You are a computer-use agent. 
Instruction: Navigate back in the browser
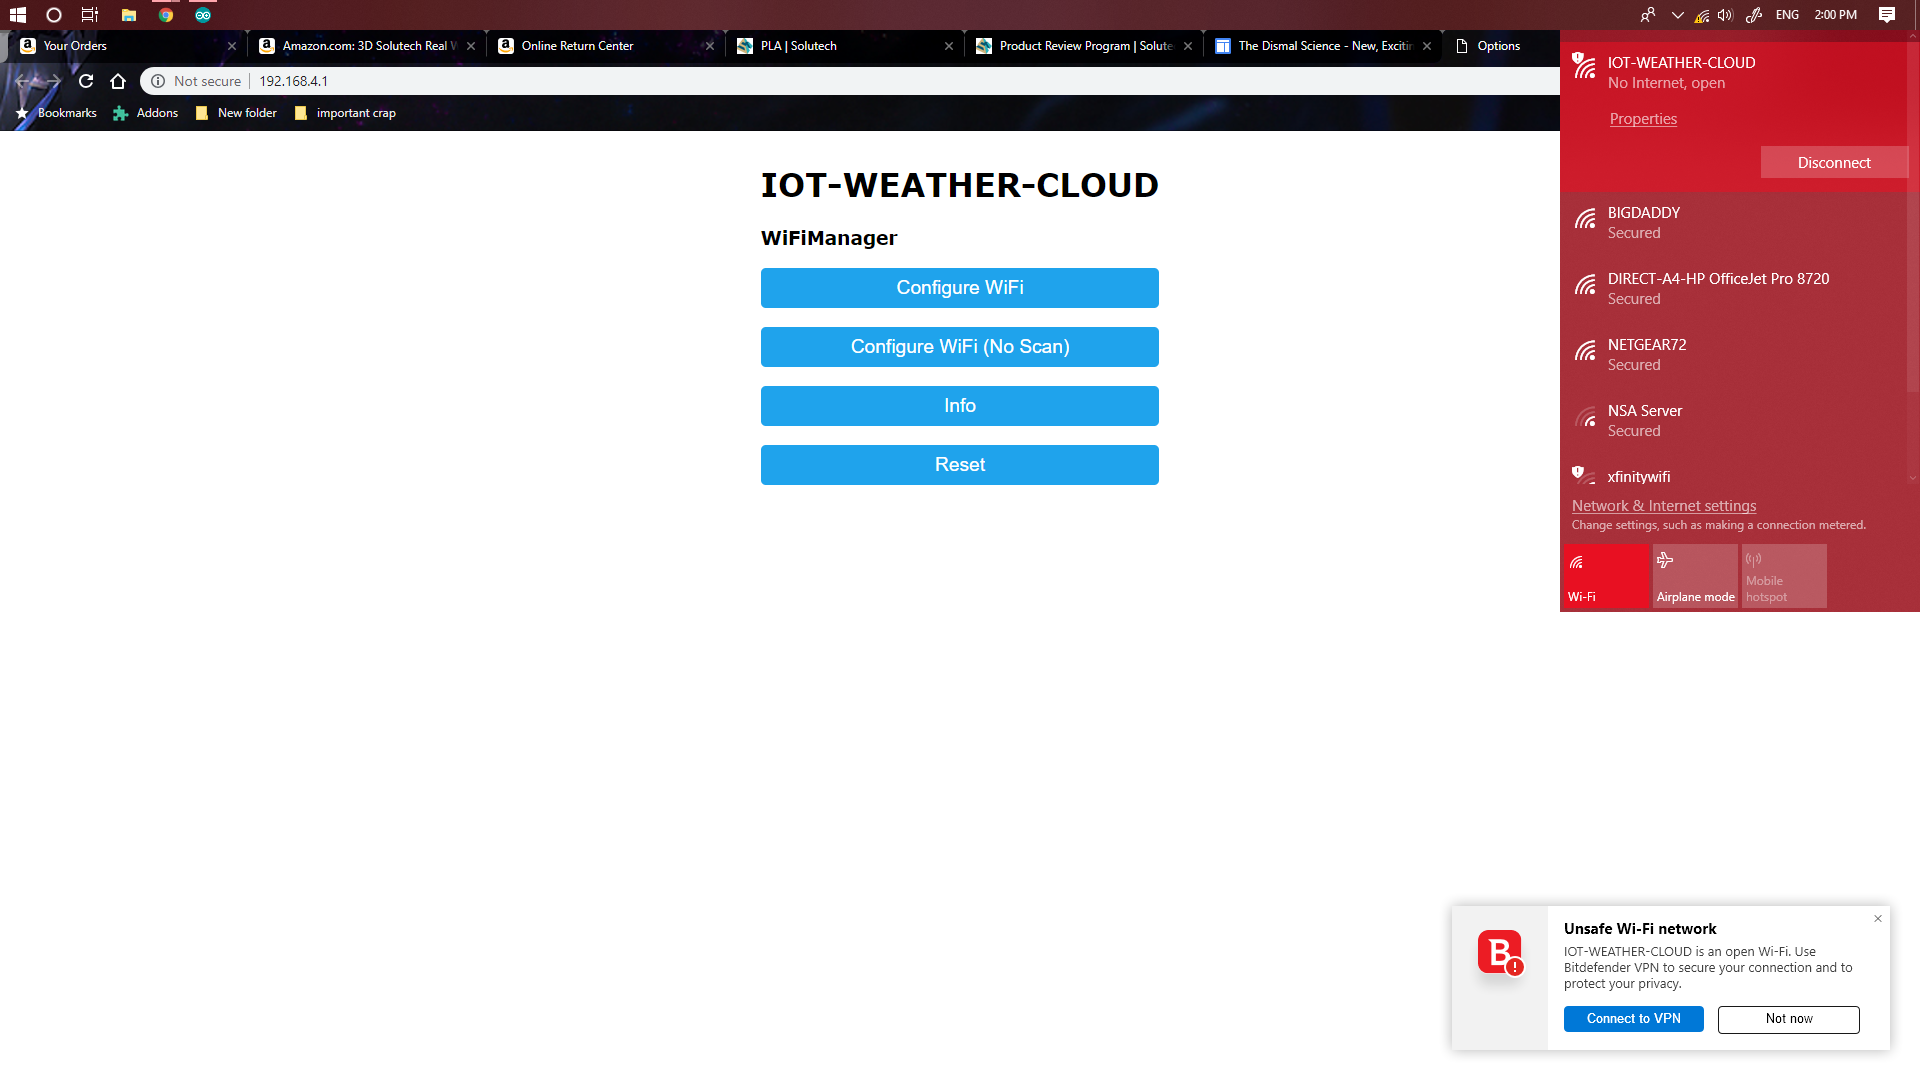click(20, 81)
